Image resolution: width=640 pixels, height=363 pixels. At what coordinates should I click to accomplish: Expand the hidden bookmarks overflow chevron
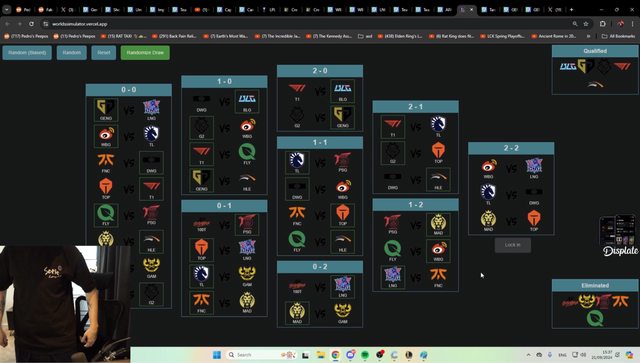pyautogui.click(x=588, y=36)
